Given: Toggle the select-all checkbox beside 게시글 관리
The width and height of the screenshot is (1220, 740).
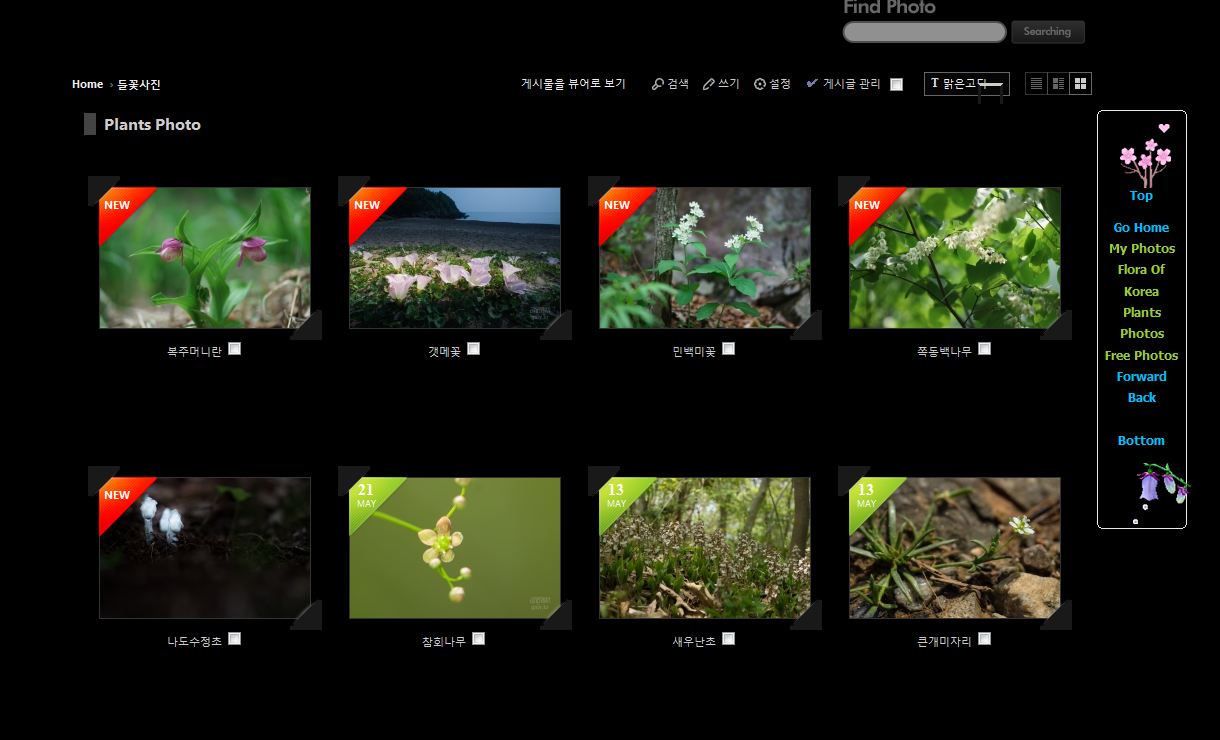Looking at the screenshot, I should (896, 85).
